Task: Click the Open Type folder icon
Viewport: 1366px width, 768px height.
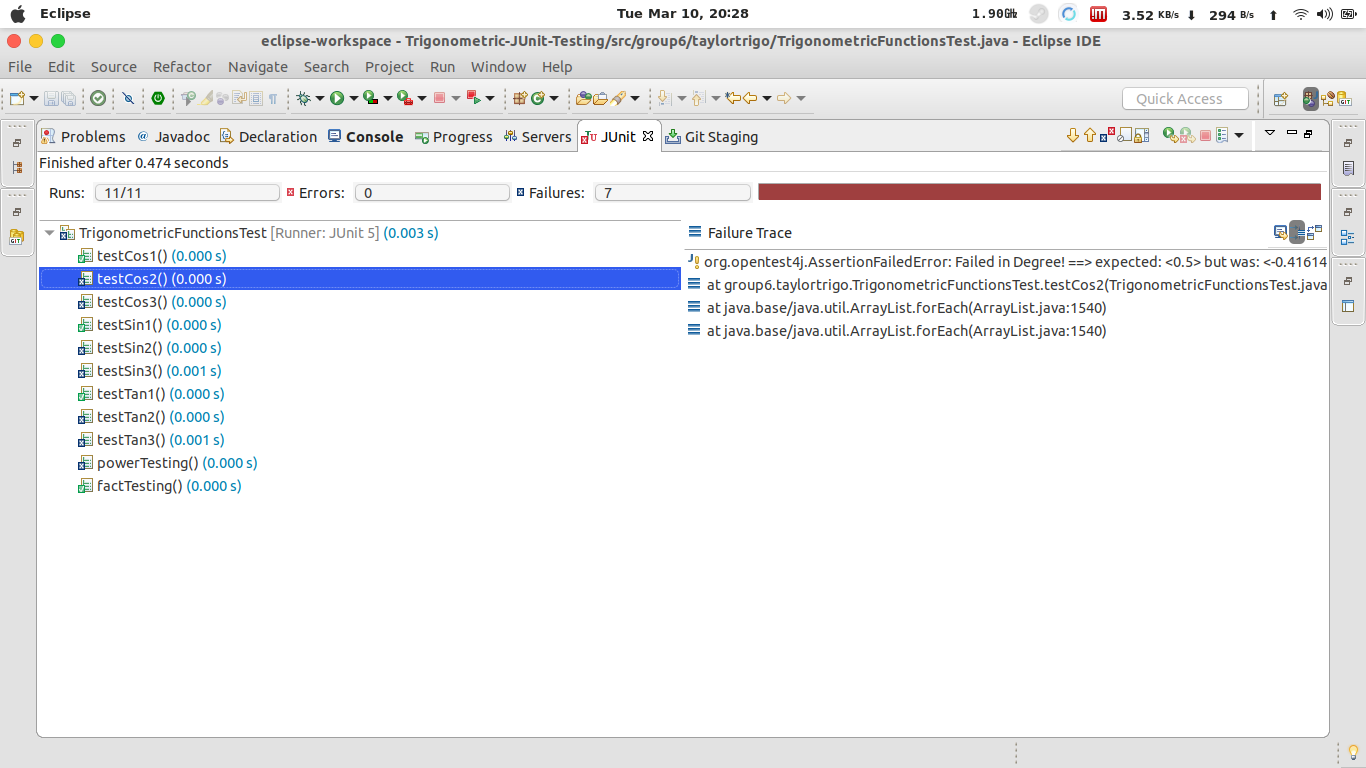Action: tap(583, 98)
